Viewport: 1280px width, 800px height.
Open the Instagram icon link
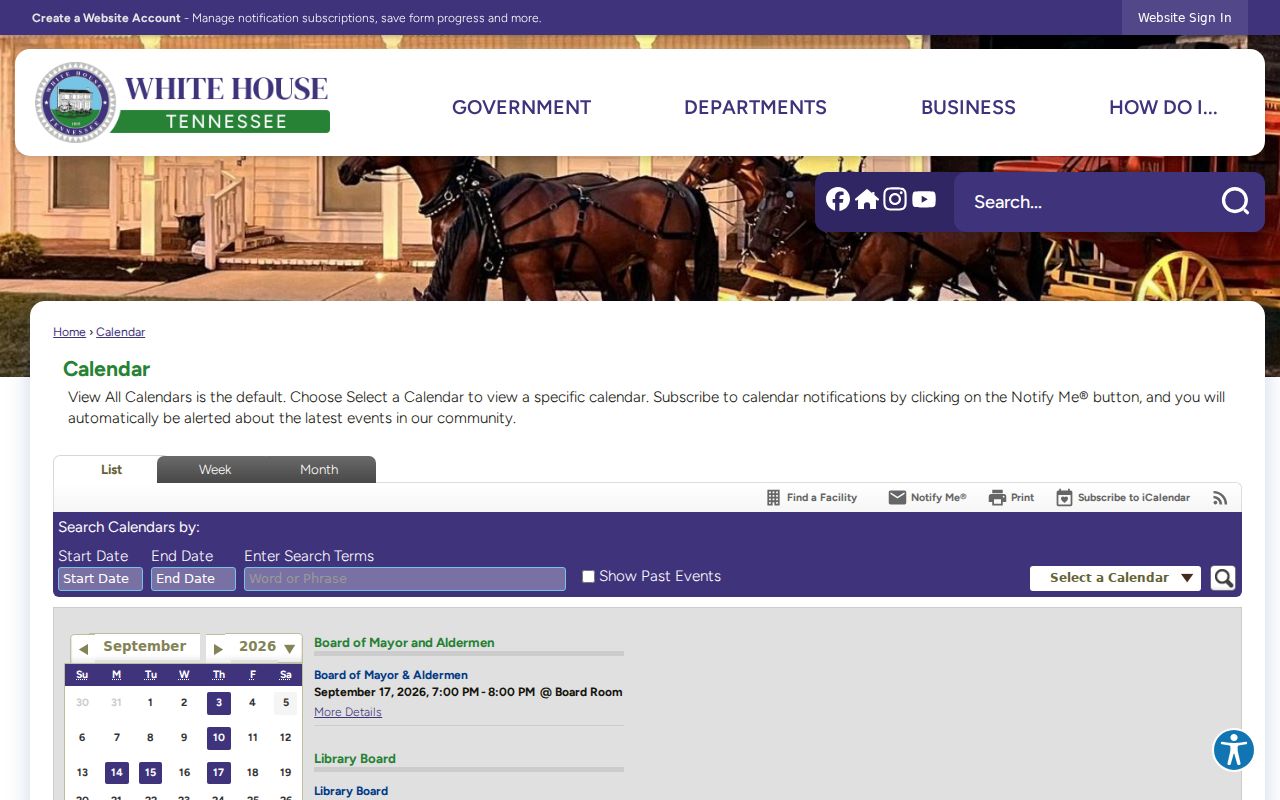point(895,199)
